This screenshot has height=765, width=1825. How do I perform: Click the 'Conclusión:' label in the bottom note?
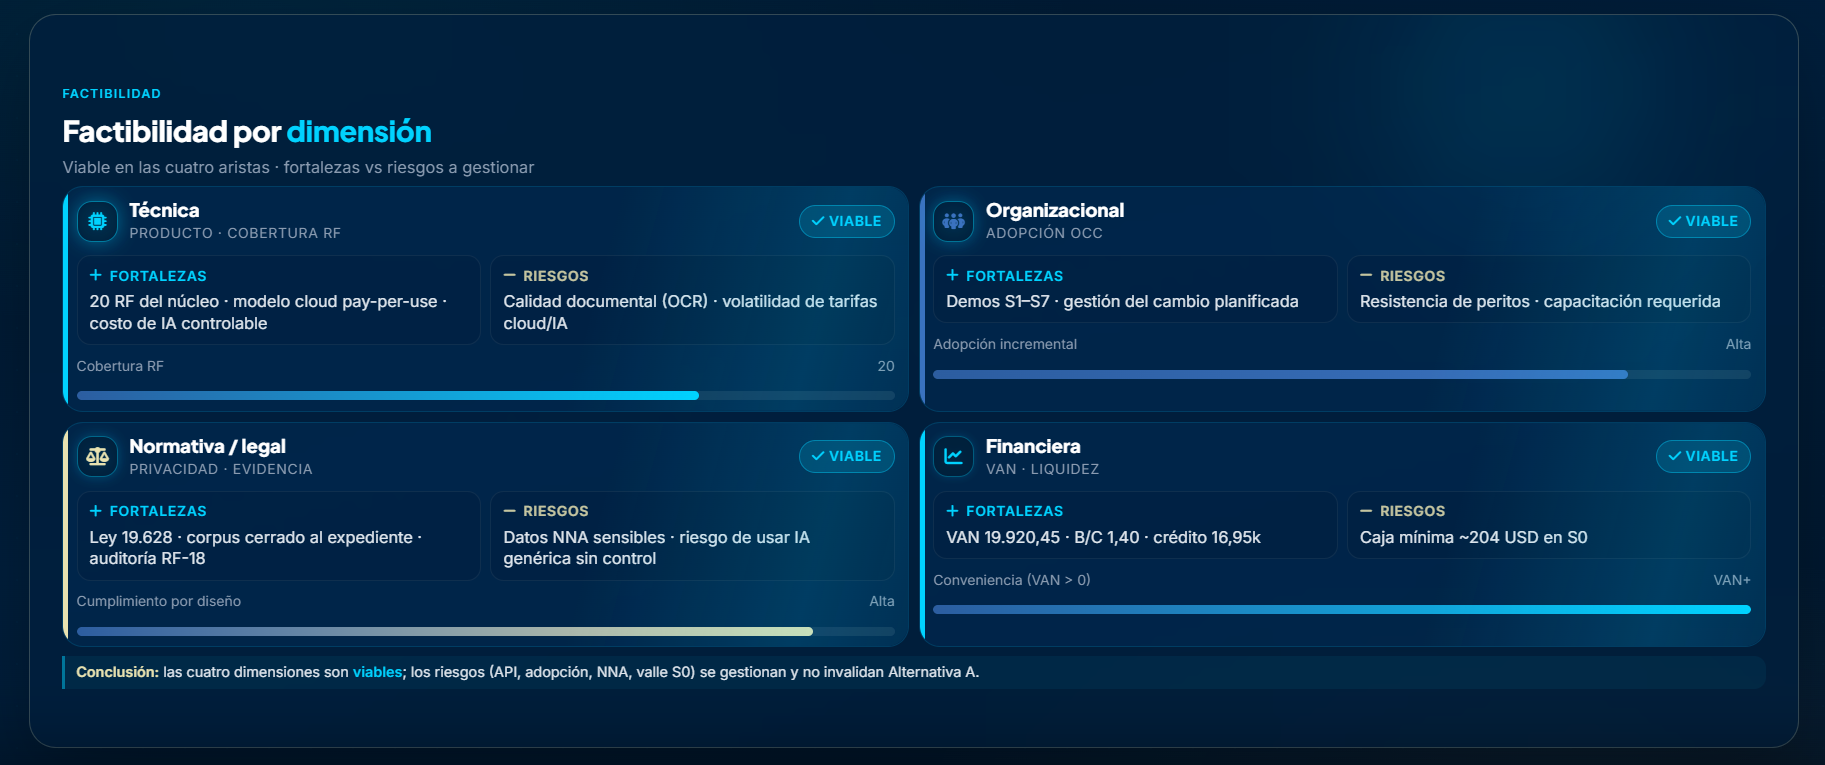tap(117, 672)
